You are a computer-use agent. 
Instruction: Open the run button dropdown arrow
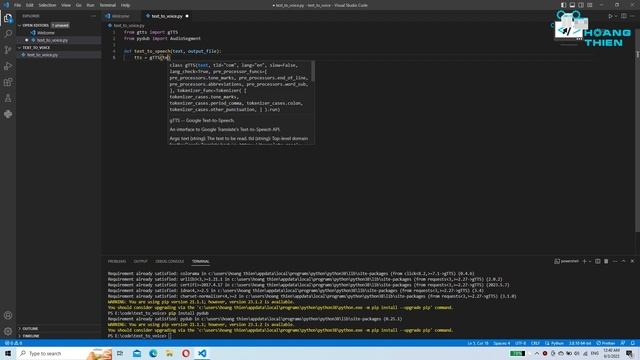coord(616,16)
